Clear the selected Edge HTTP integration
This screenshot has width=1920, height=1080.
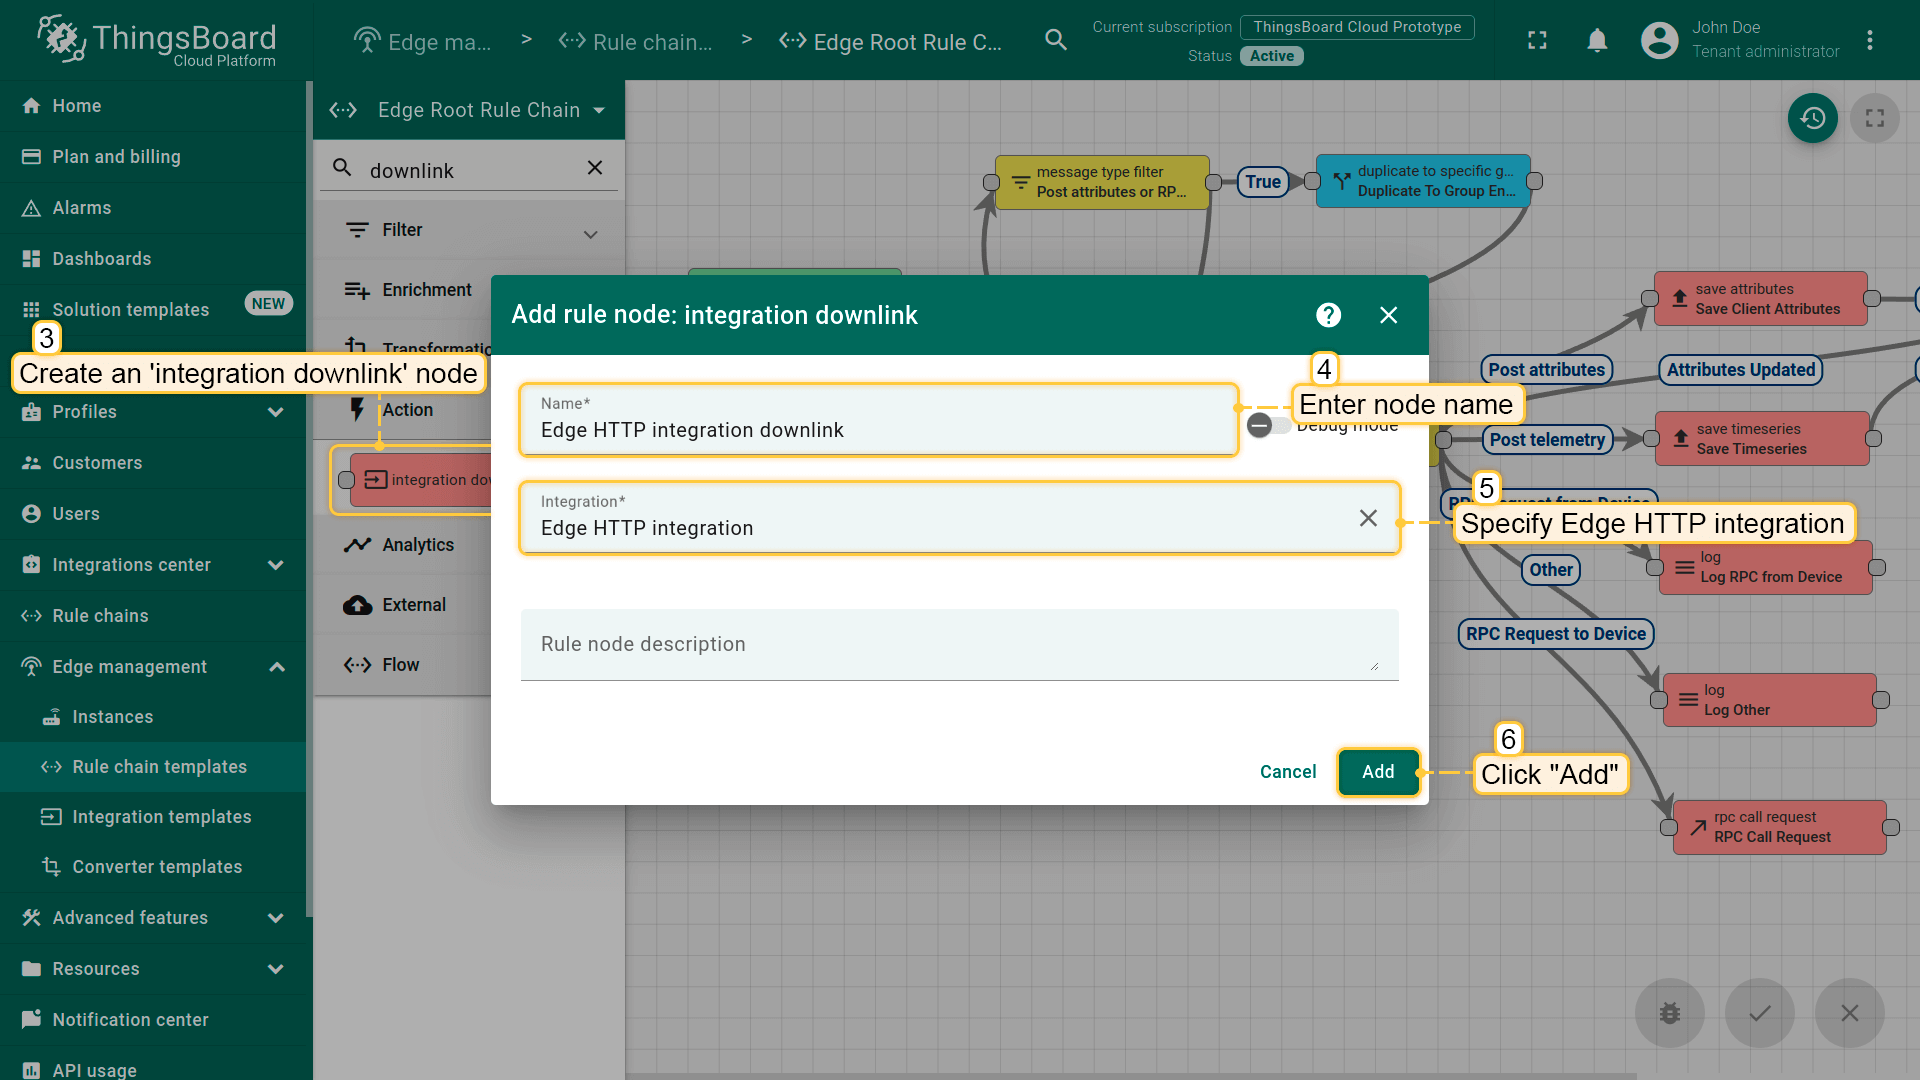click(x=1368, y=518)
